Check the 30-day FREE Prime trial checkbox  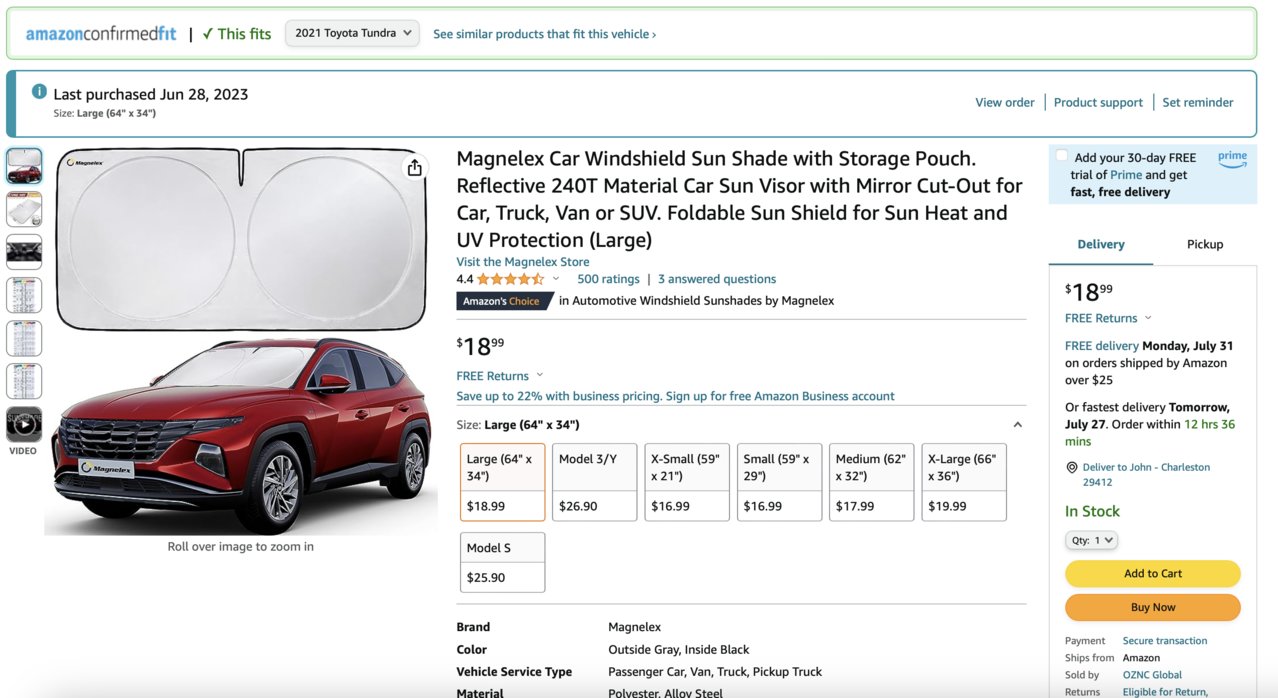pos(1061,156)
